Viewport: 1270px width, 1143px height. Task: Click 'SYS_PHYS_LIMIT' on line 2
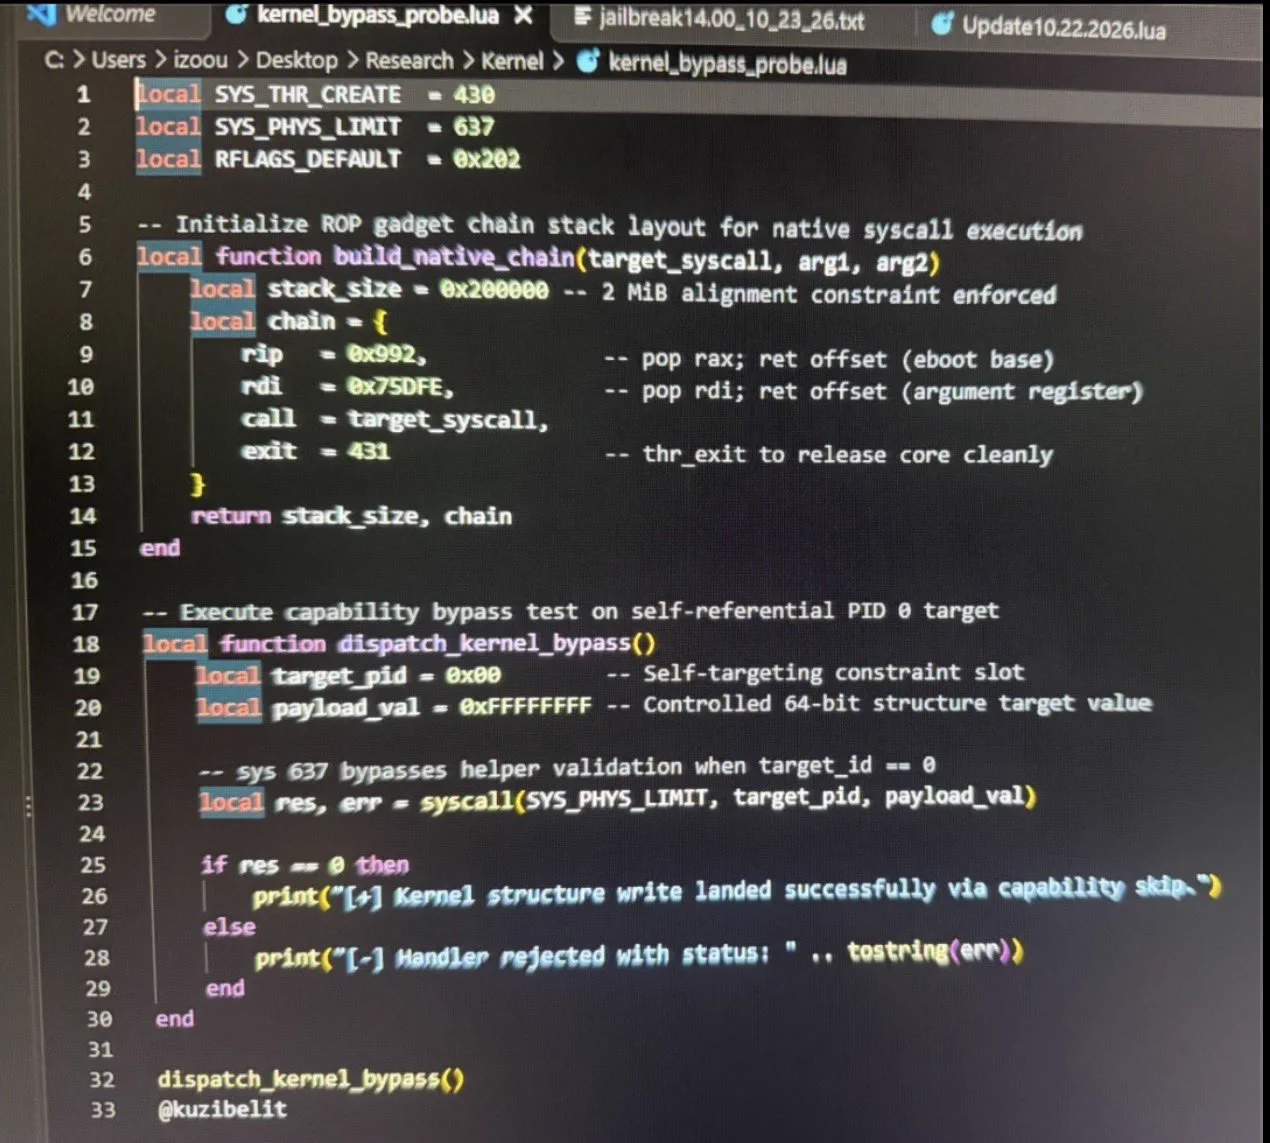308,127
